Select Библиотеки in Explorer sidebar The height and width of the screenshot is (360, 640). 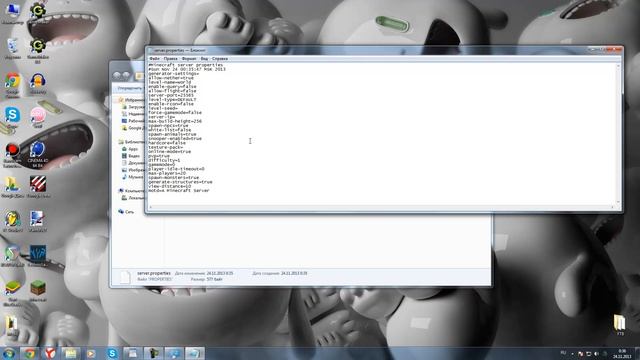point(131,142)
